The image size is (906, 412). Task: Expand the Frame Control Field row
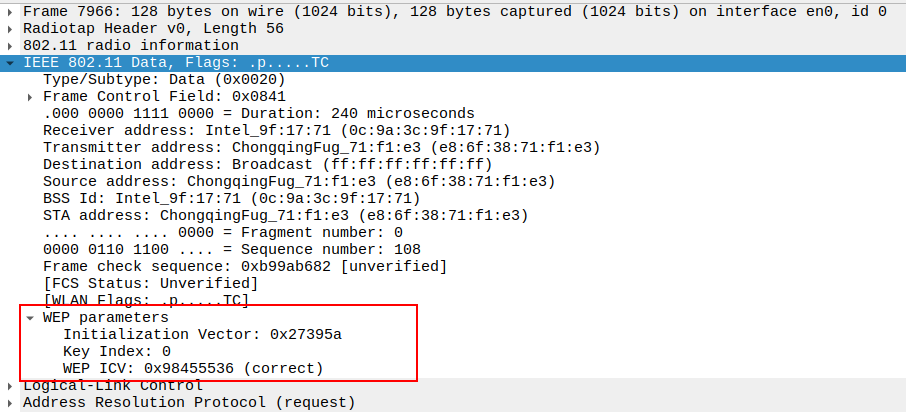pyautogui.click(x=31, y=97)
